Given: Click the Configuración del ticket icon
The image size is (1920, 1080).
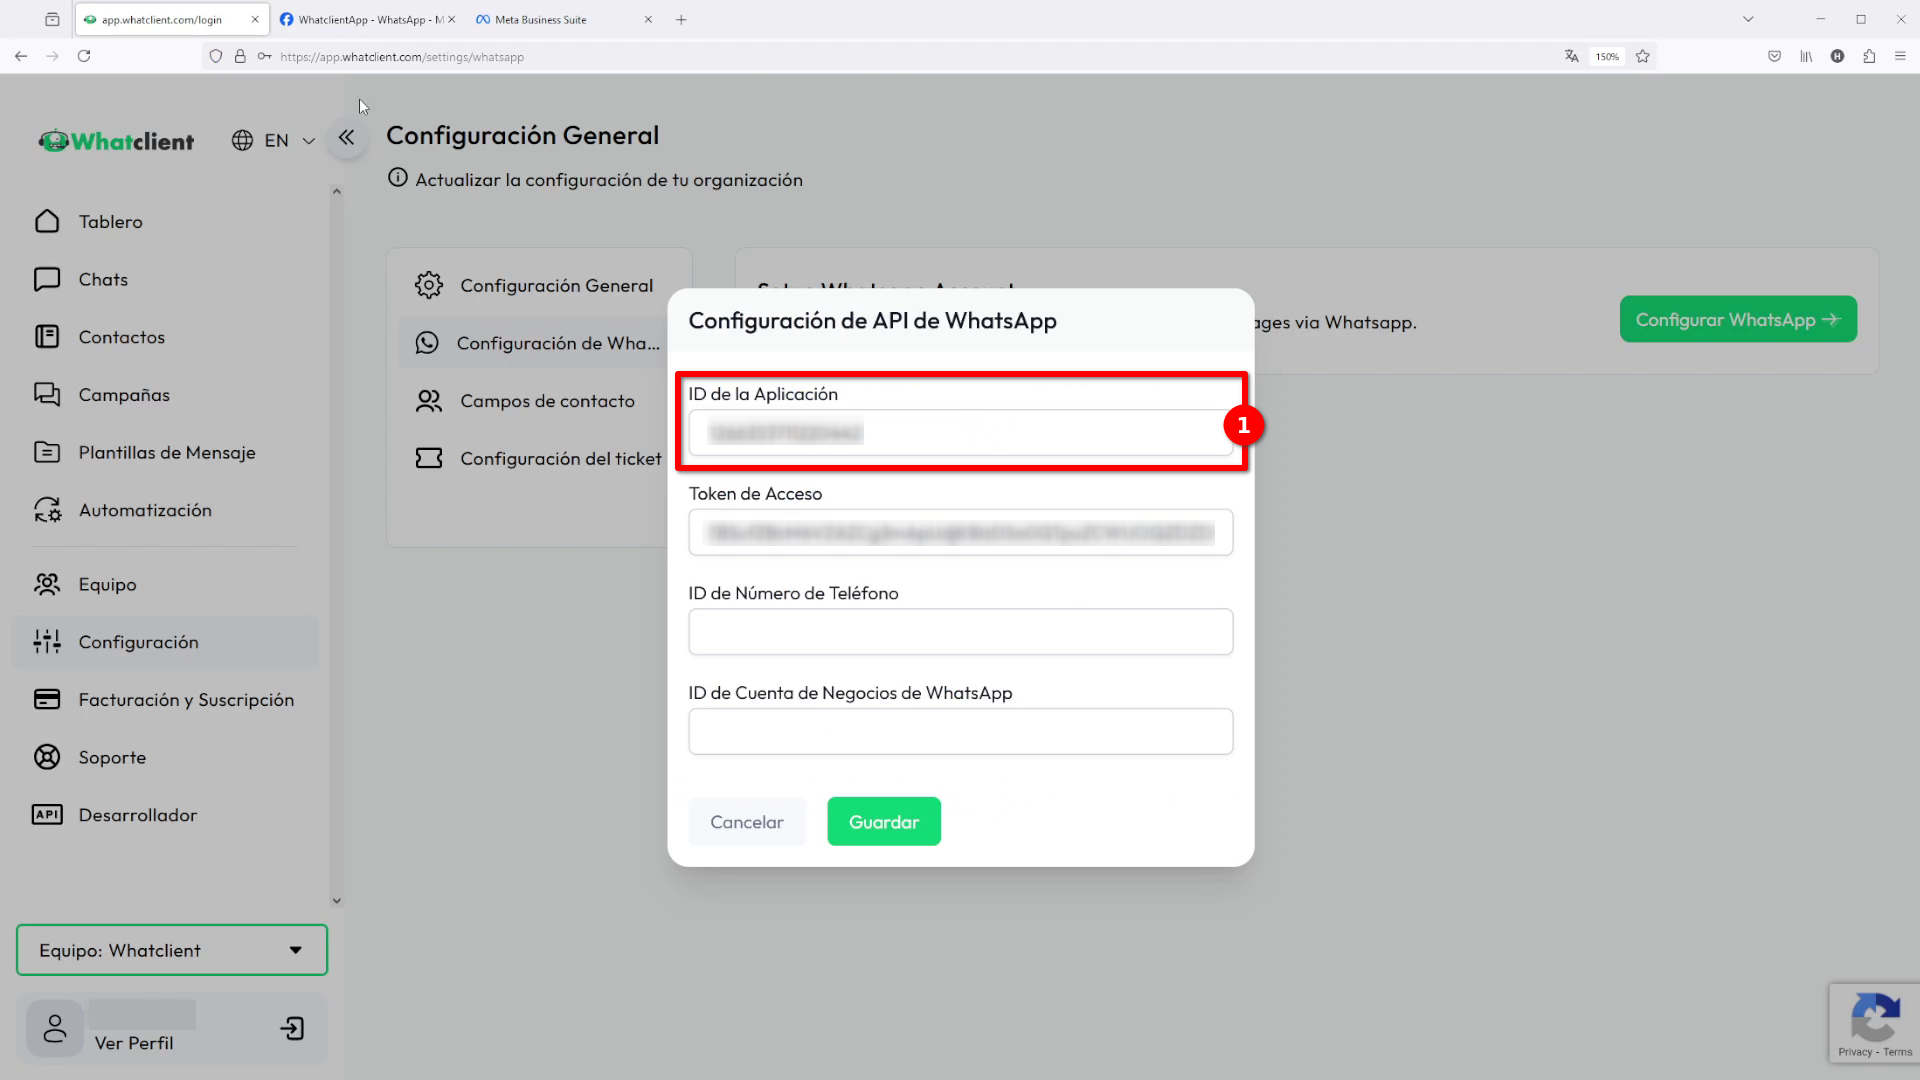Looking at the screenshot, I should [x=429, y=459].
